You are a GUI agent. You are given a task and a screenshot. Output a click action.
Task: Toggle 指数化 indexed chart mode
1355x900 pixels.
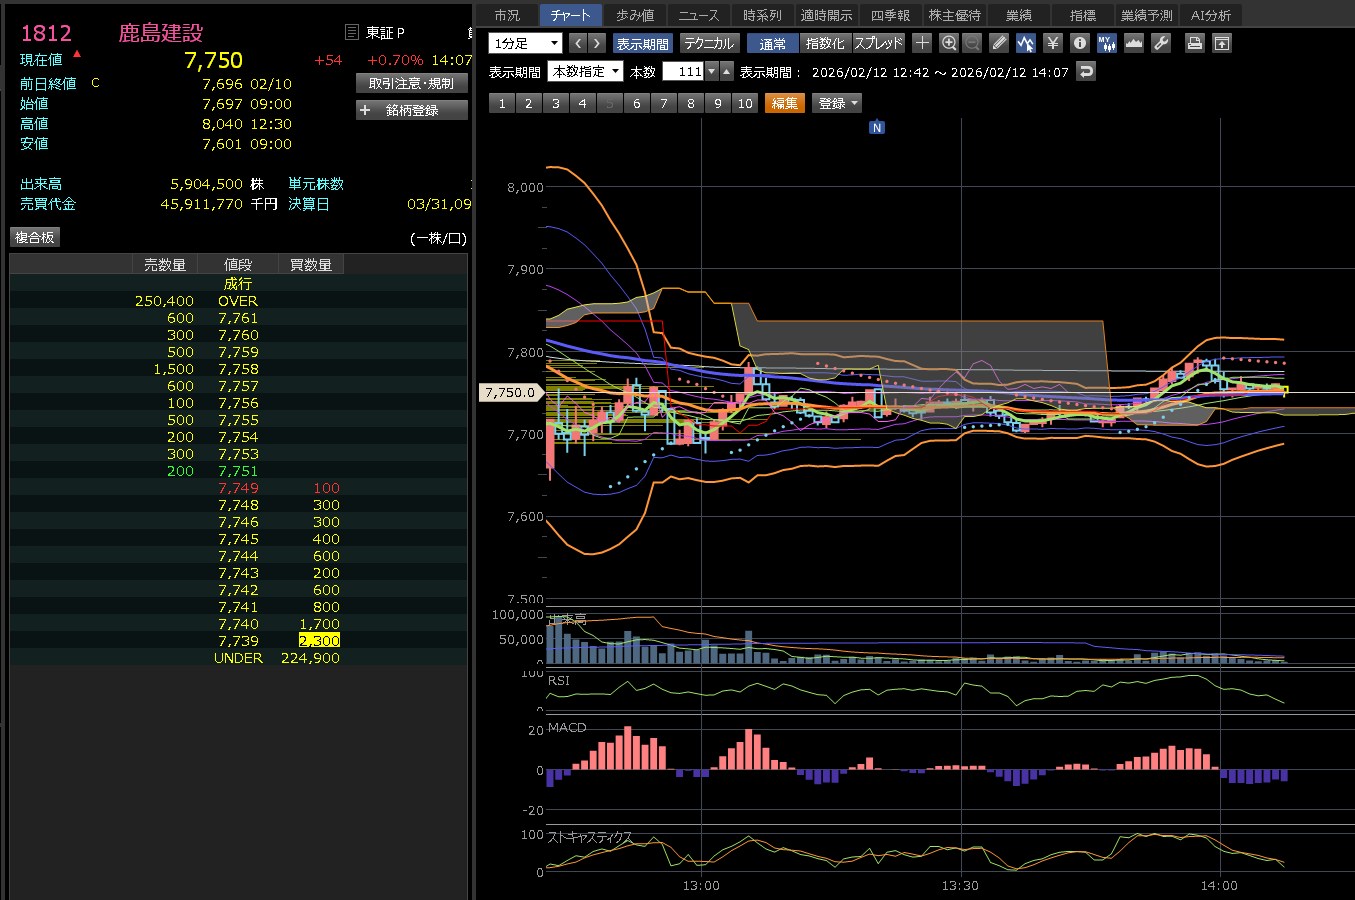pyautogui.click(x=825, y=43)
